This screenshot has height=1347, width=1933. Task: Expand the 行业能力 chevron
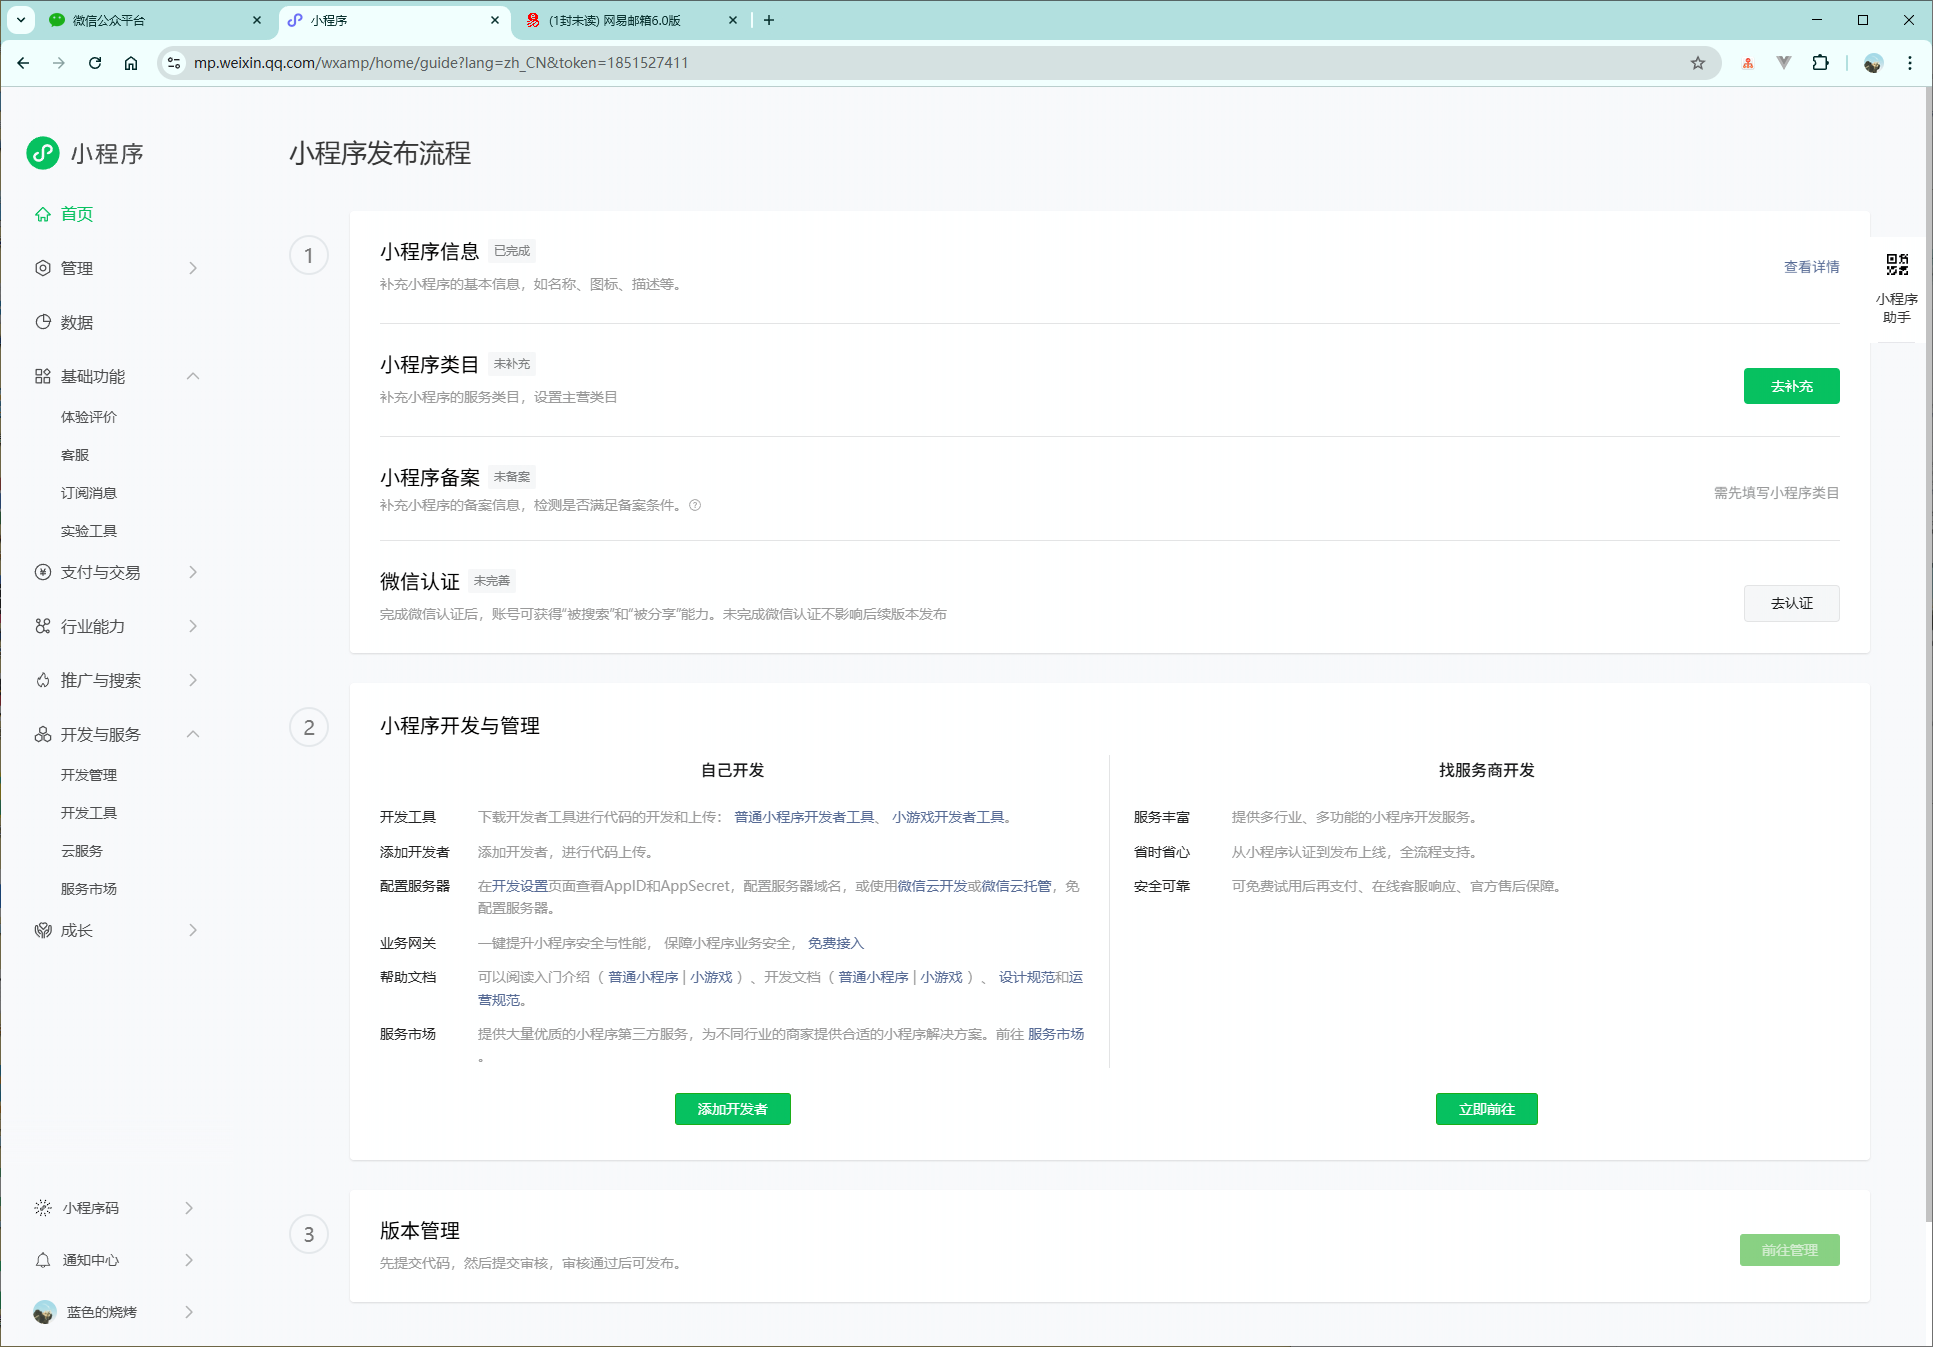(193, 626)
